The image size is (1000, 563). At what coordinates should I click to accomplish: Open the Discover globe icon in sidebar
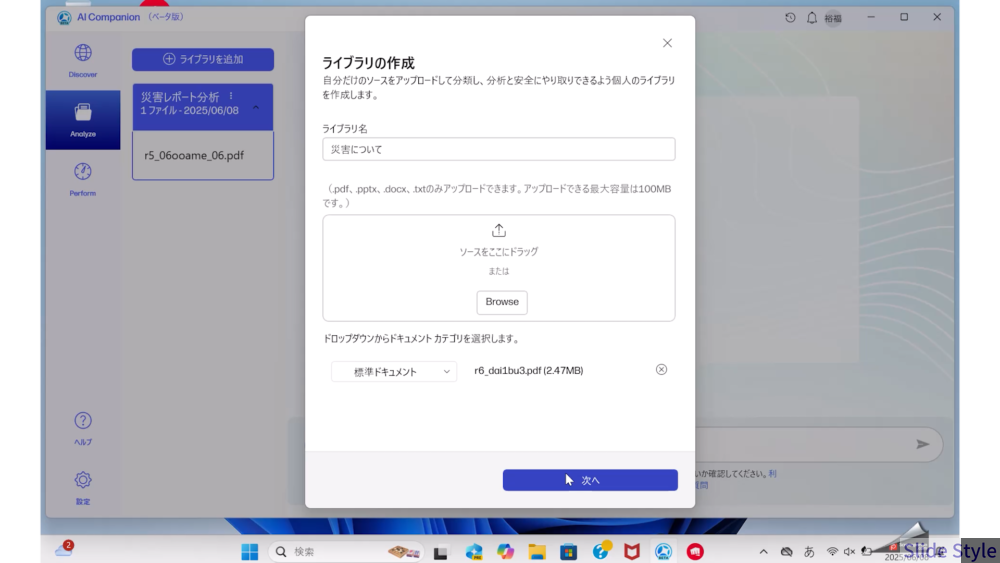83,54
